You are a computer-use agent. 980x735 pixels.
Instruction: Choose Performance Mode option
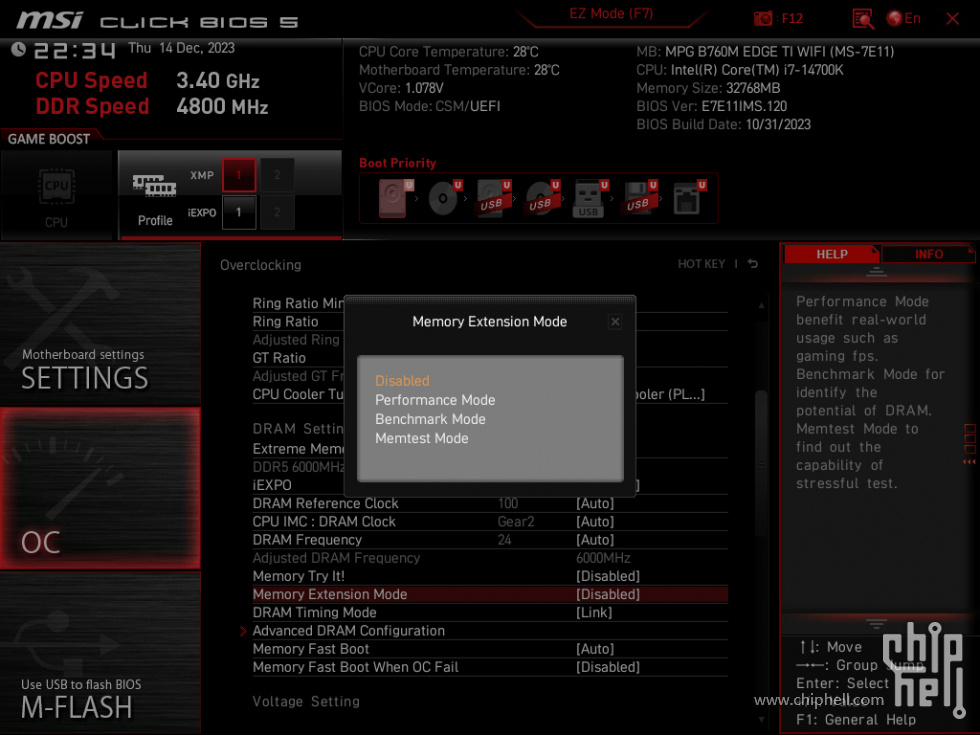pyautogui.click(x=435, y=400)
